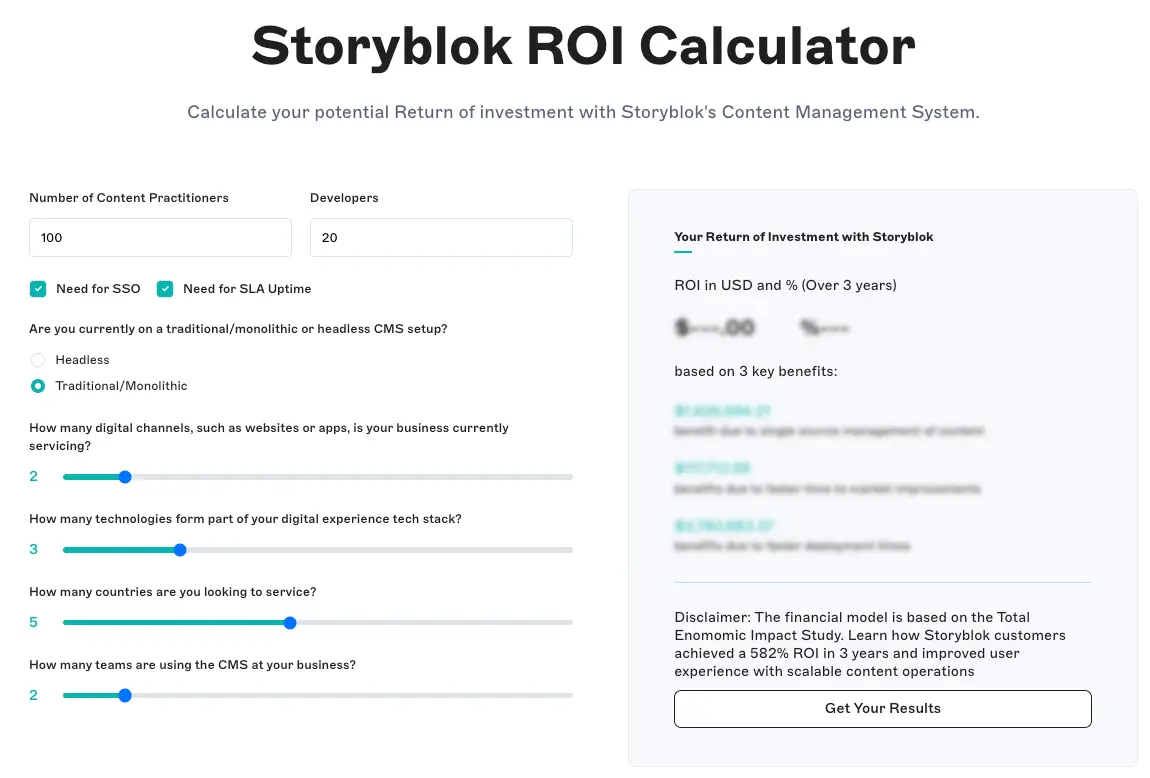Image resolution: width=1150 pixels, height=778 pixels.
Task: Click the Number of Content Practitioners field
Action: click(160, 237)
